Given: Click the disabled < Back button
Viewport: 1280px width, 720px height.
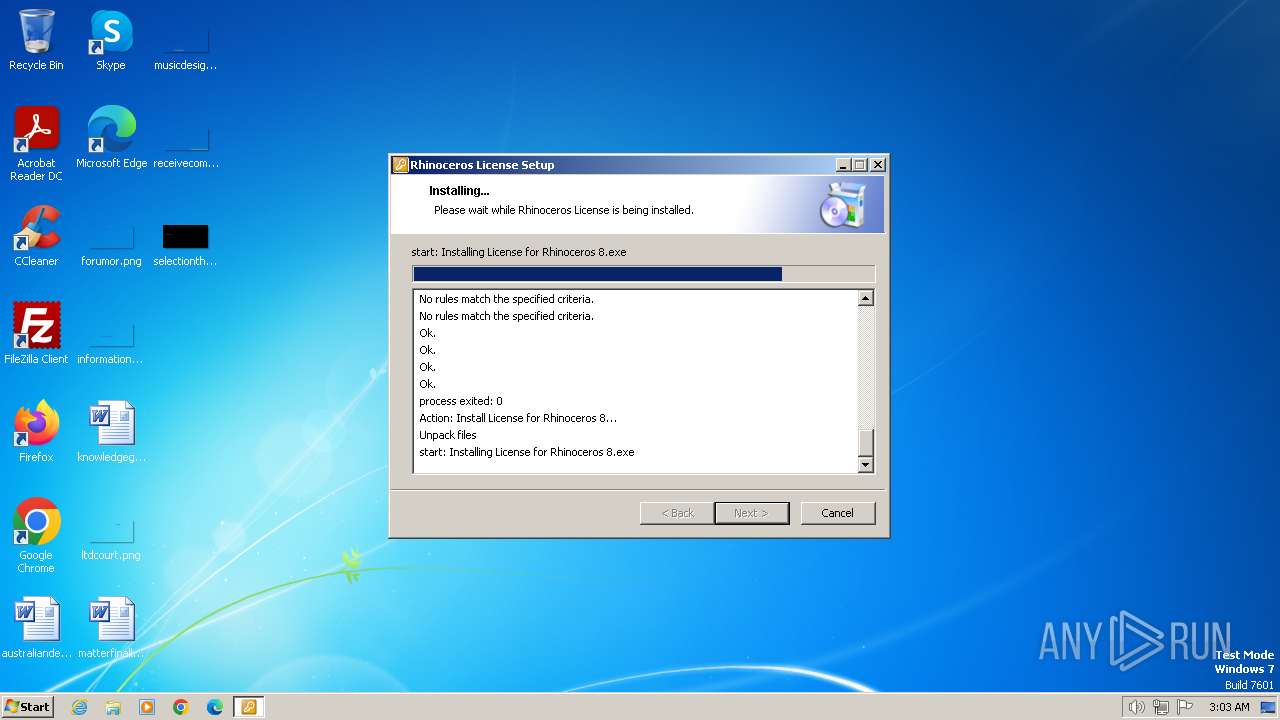Looking at the screenshot, I should click(x=677, y=513).
